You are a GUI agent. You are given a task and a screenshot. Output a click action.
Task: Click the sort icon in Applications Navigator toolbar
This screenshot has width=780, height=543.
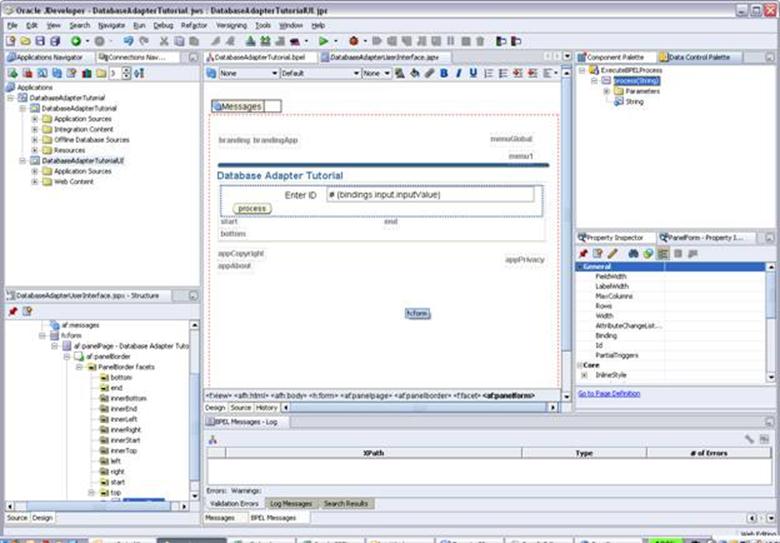click(x=139, y=74)
